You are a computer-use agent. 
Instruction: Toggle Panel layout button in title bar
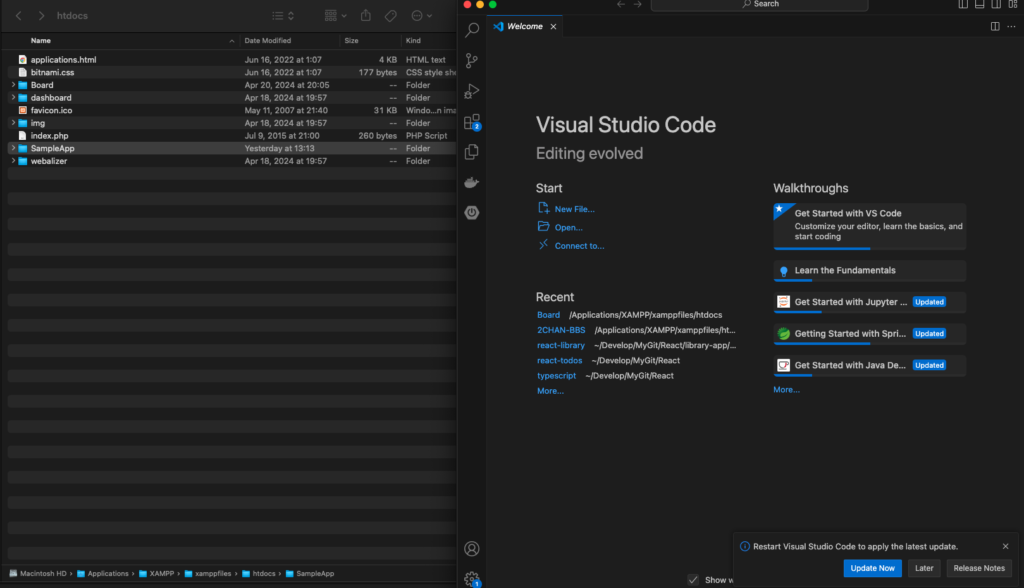click(979, 5)
